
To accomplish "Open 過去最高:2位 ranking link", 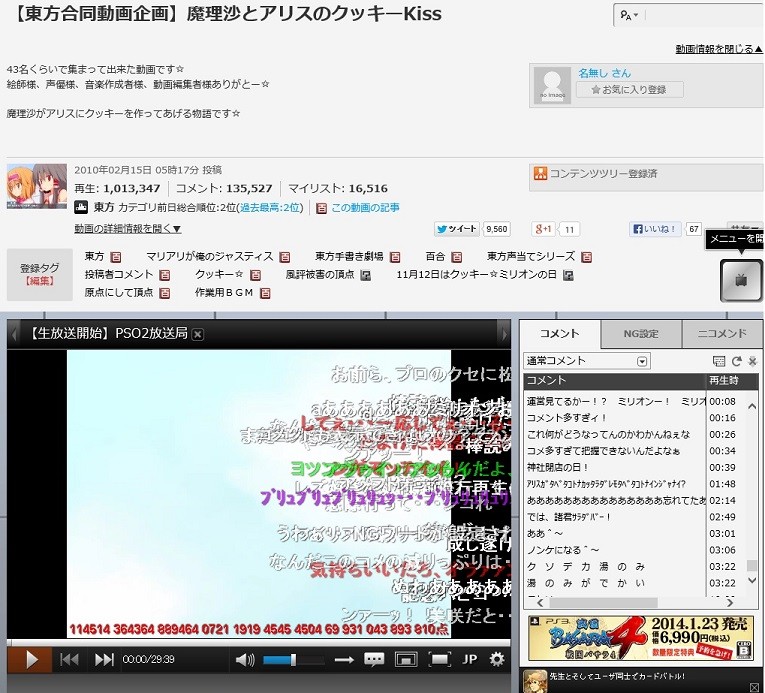I will point(270,208).
